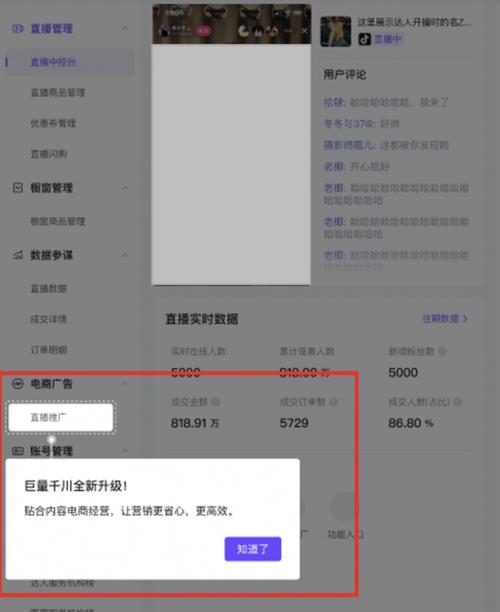Viewport: 500px width, 612px height.
Task: Click the 老挥 comment saying 开心就好
Action: pos(356,167)
